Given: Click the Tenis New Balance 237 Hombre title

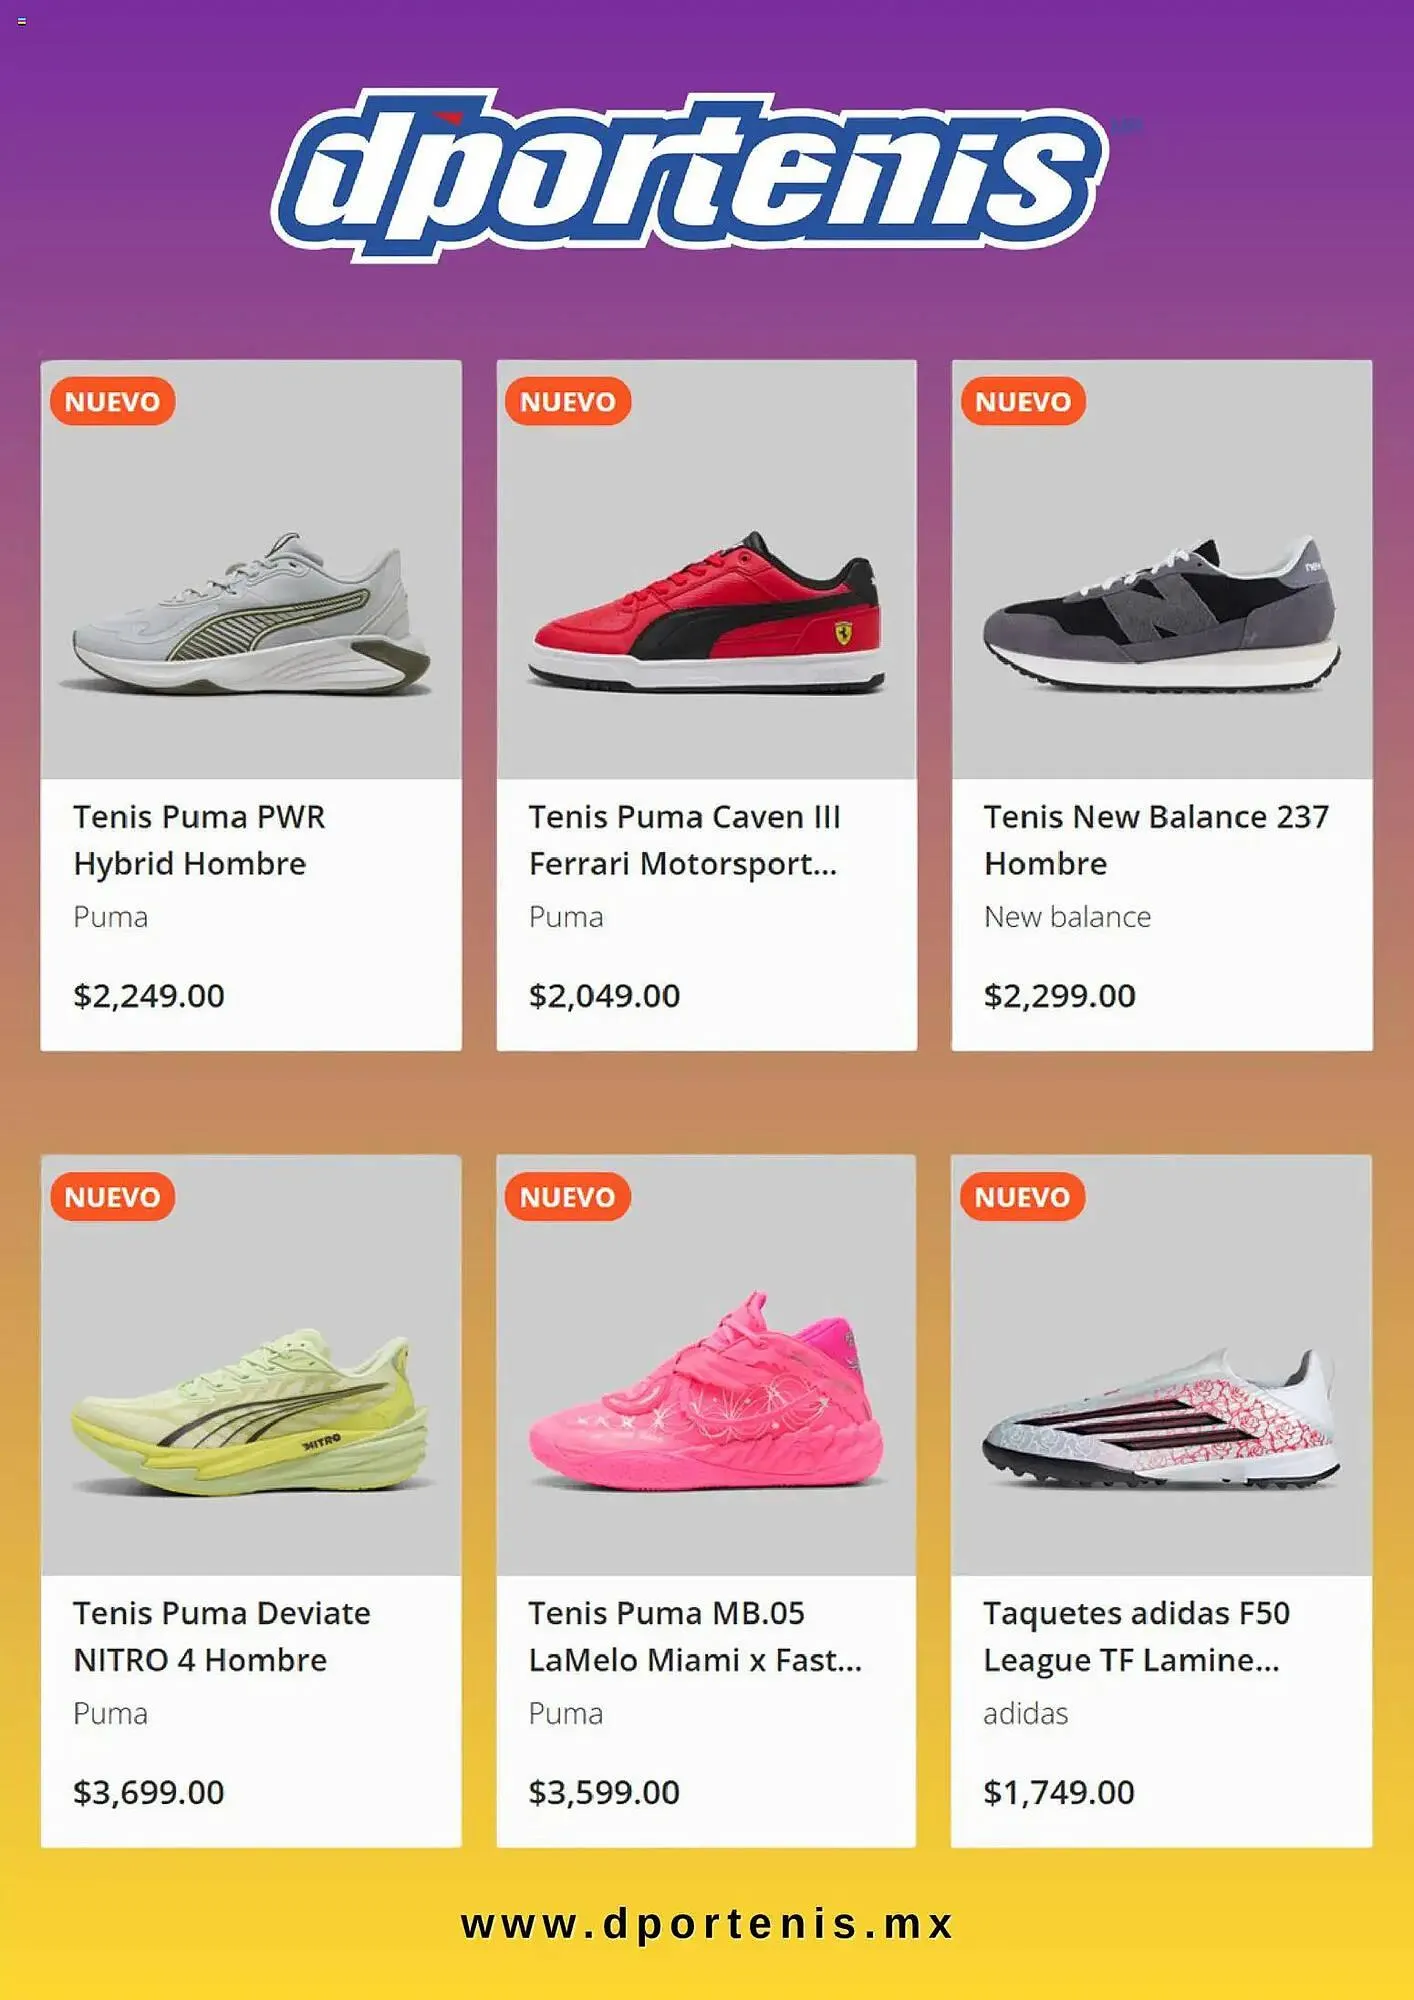Looking at the screenshot, I should [x=1155, y=840].
